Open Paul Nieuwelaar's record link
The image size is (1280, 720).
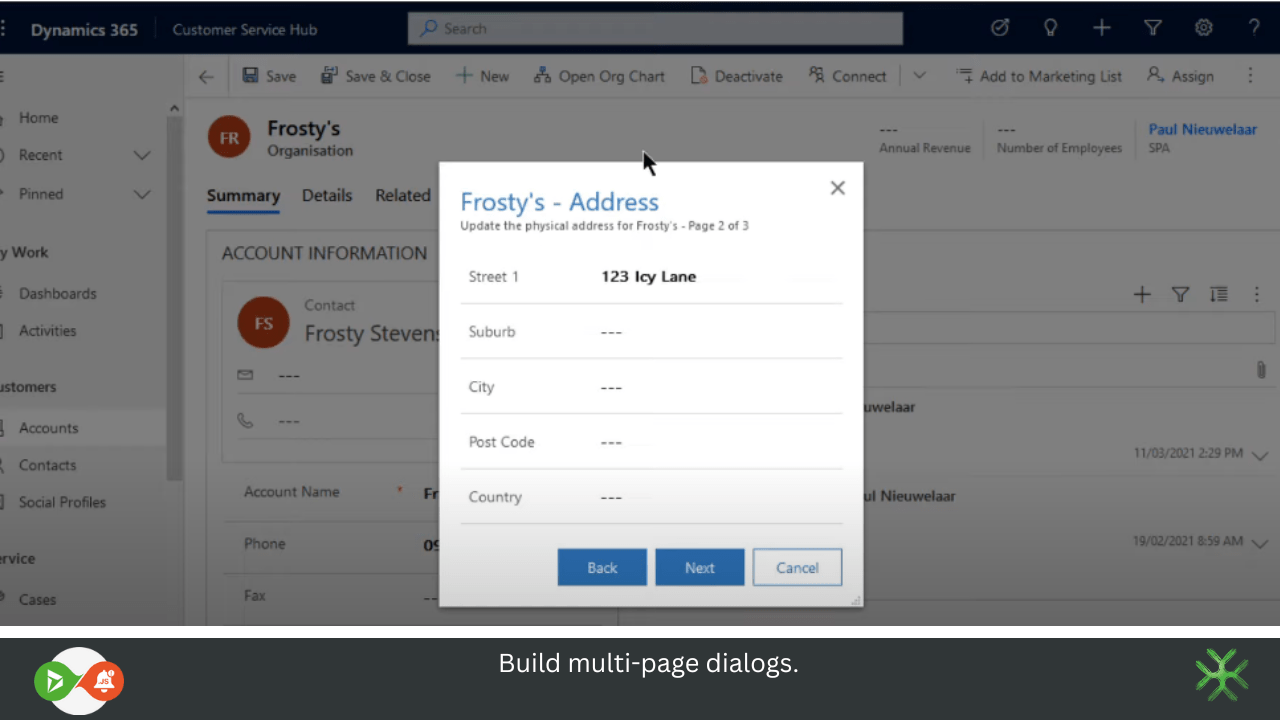(x=1202, y=129)
